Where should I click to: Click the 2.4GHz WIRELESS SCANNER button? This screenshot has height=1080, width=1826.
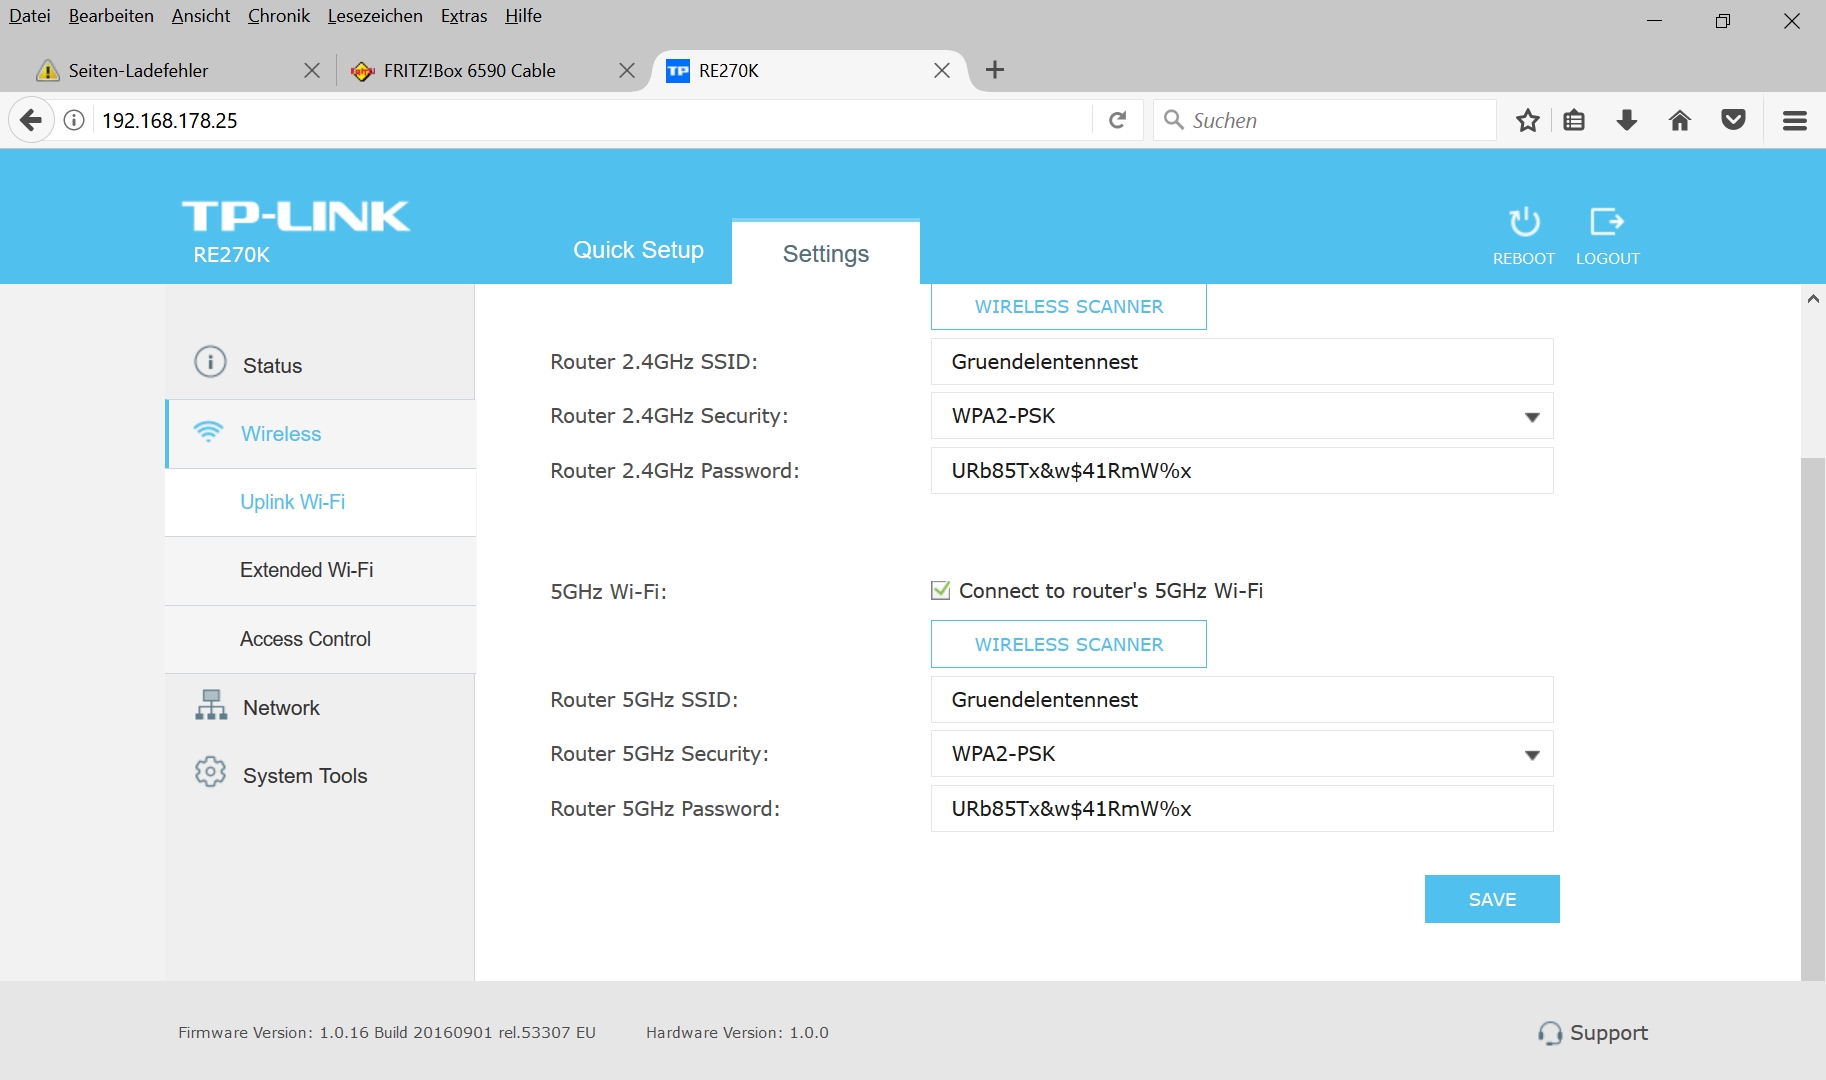1069,306
